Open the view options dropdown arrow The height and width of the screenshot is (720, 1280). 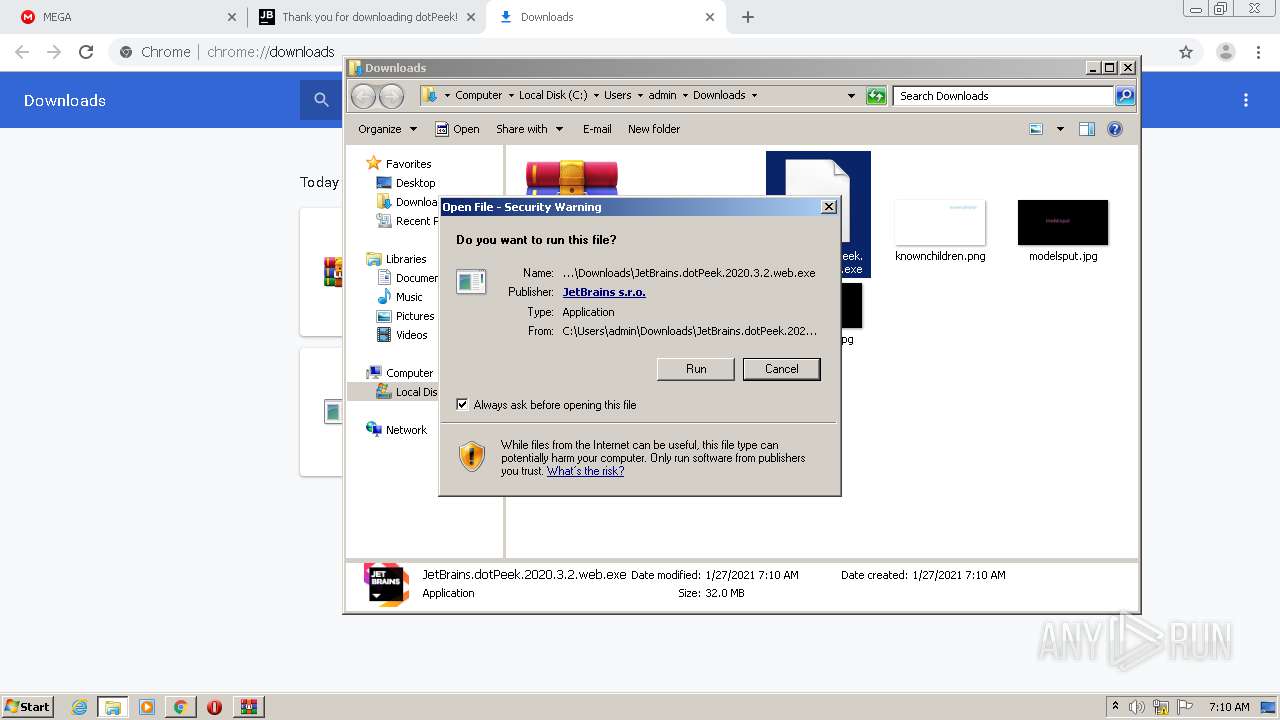1060,129
